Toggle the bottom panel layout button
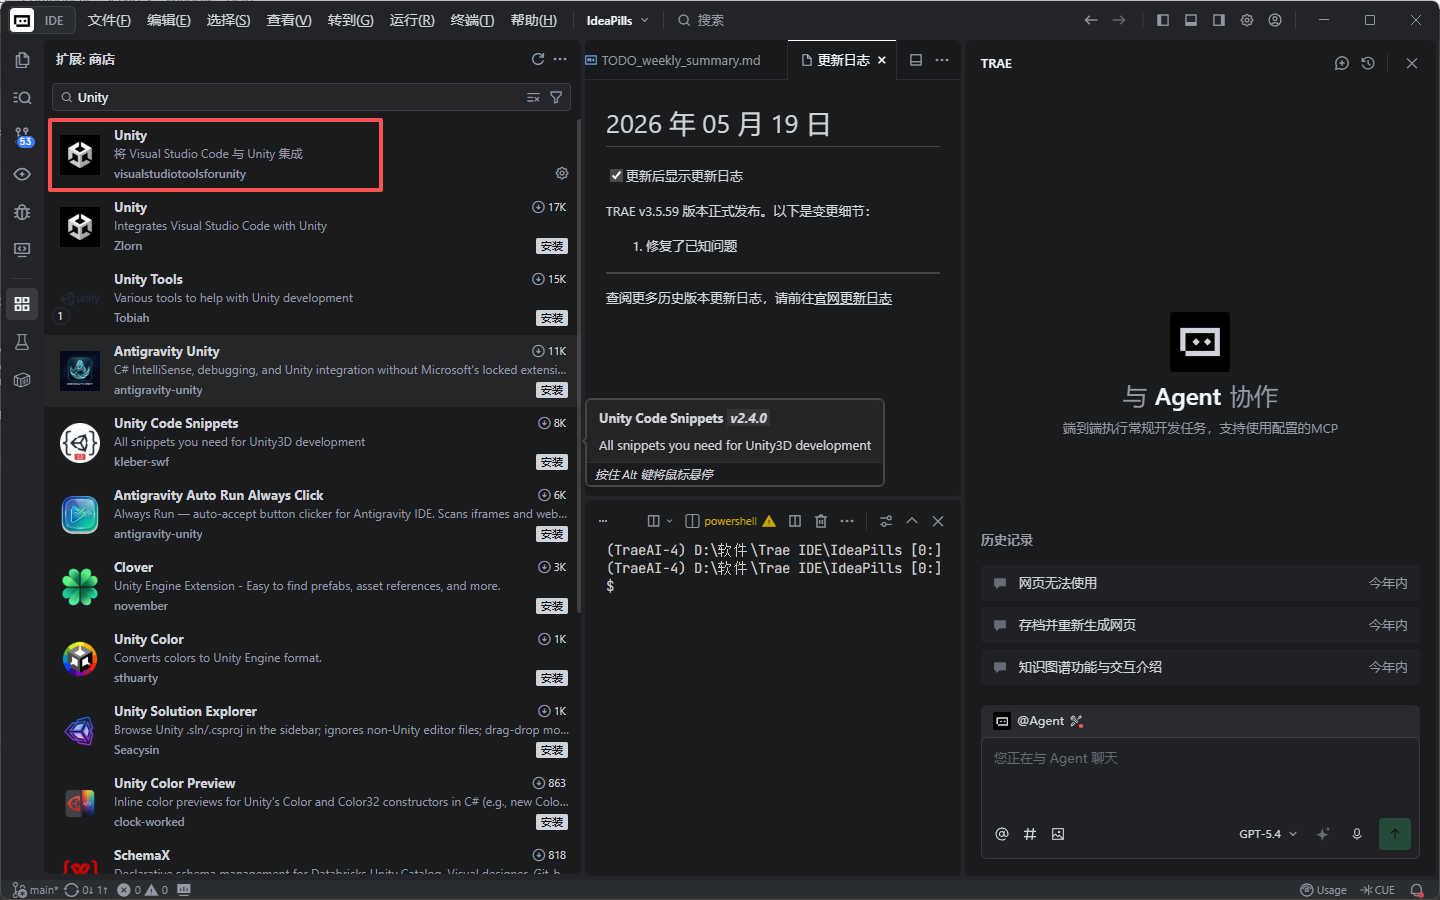 (1191, 20)
